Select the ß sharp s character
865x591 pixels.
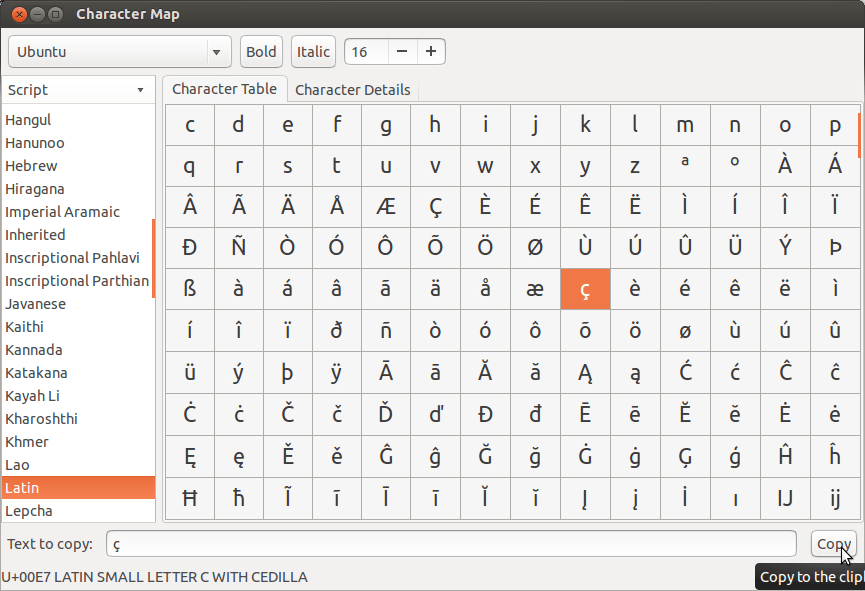coord(189,290)
